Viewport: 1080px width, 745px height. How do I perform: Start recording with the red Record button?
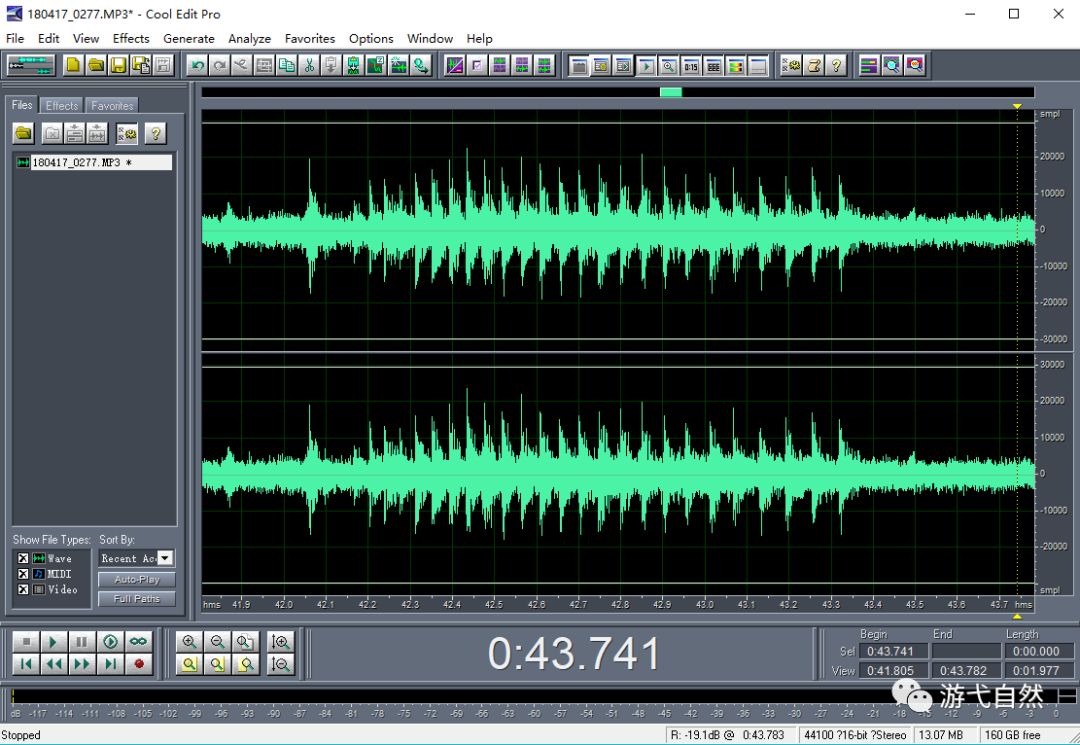(x=138, y=664)
